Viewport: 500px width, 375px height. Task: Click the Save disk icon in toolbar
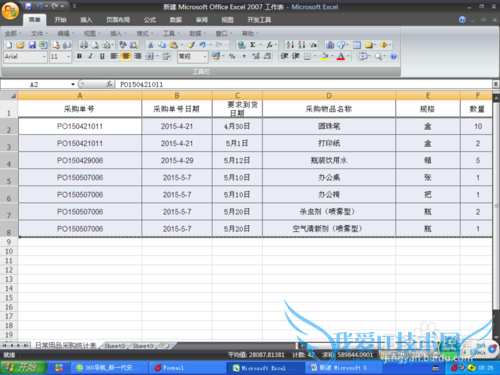tap(32, 45)
